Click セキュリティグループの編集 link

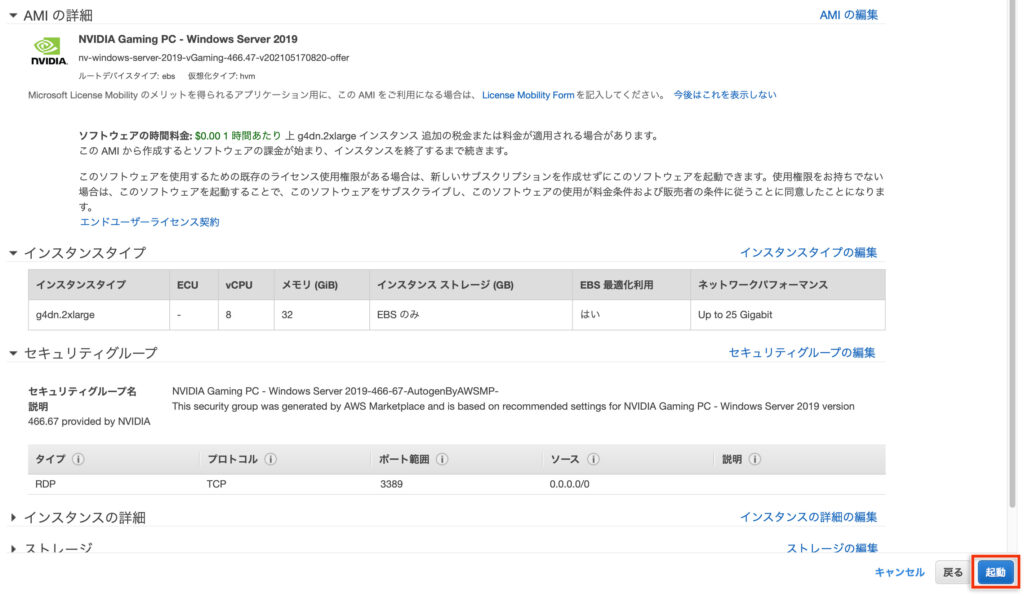pyautogui.click(x=802, y=353)
